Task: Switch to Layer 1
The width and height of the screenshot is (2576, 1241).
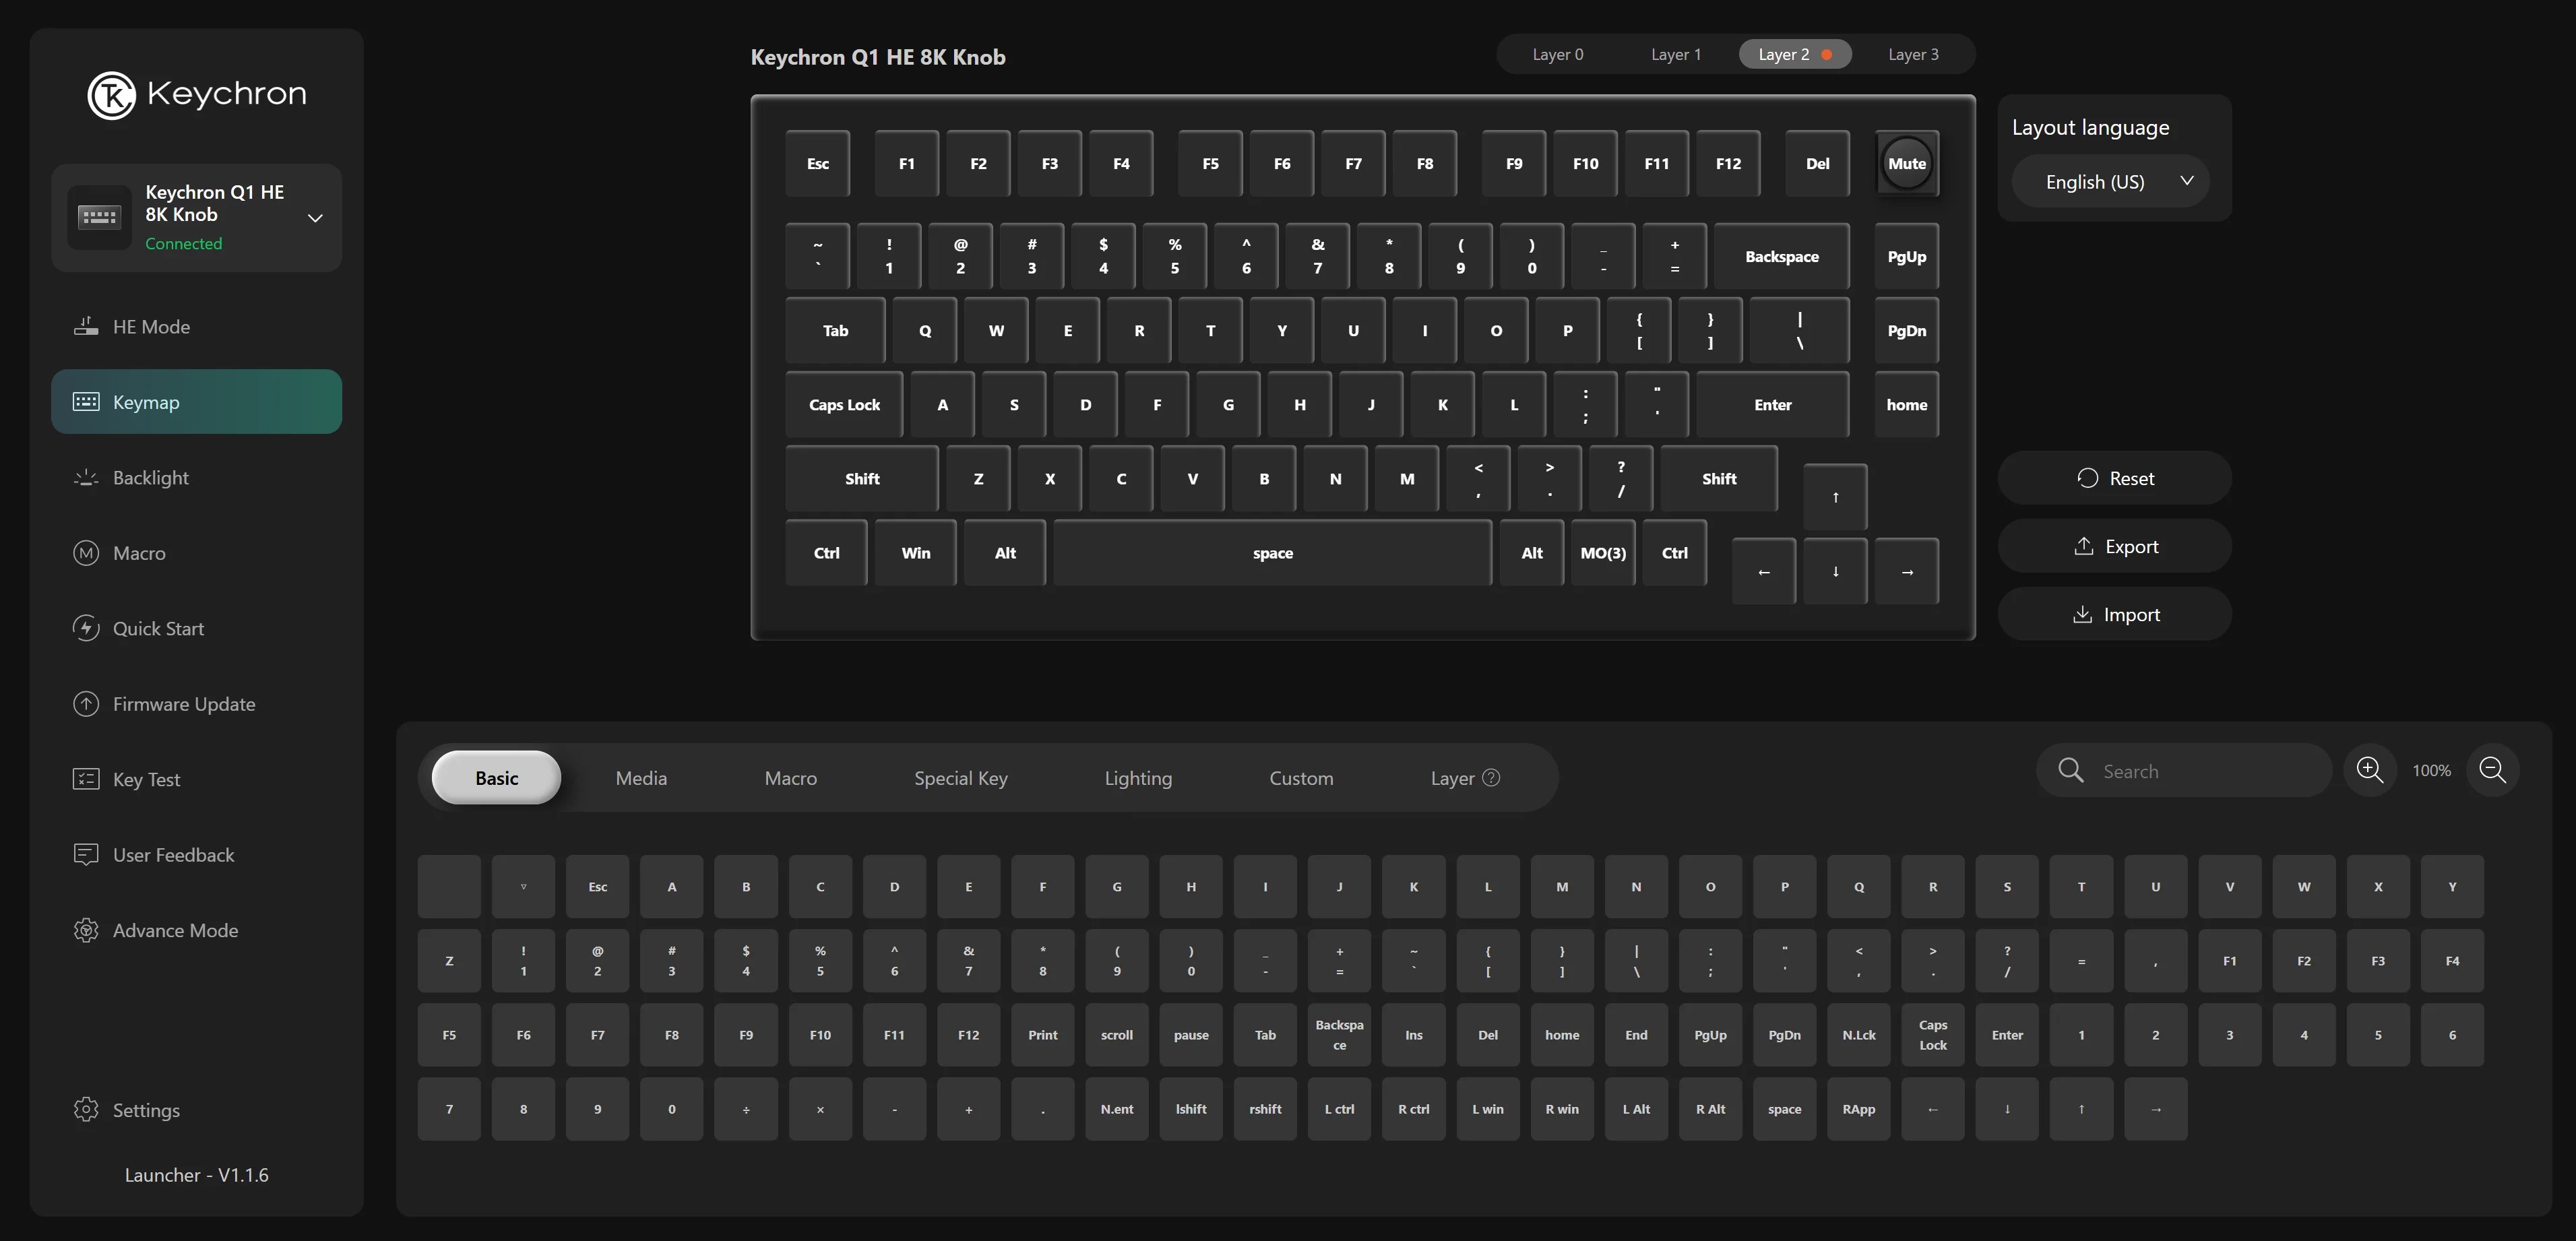Action: point(1675,54)
